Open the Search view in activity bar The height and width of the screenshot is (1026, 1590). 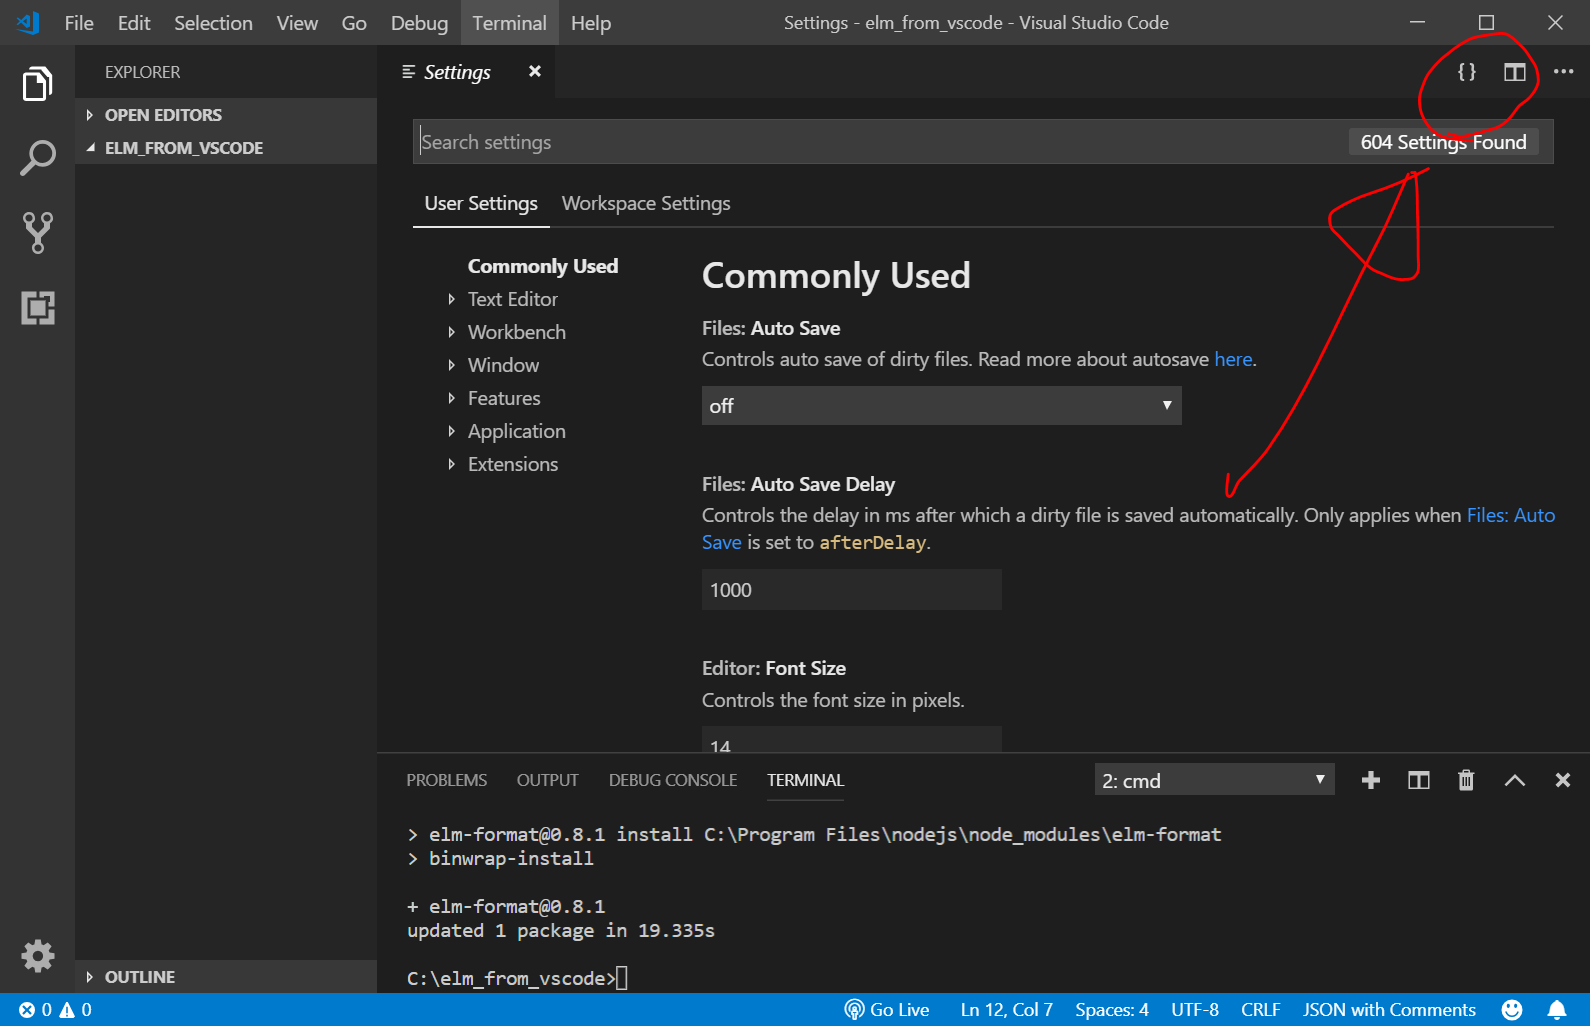point(37,158)
